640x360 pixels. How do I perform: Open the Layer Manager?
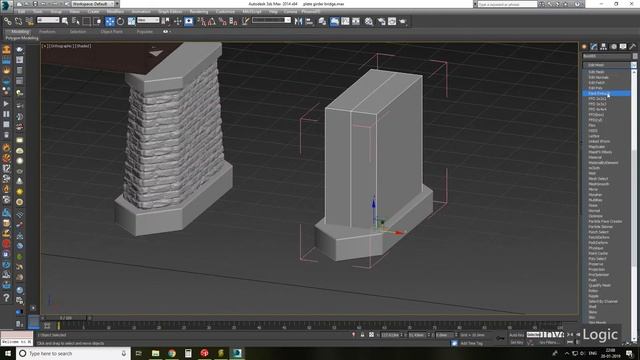pos(322,21)
